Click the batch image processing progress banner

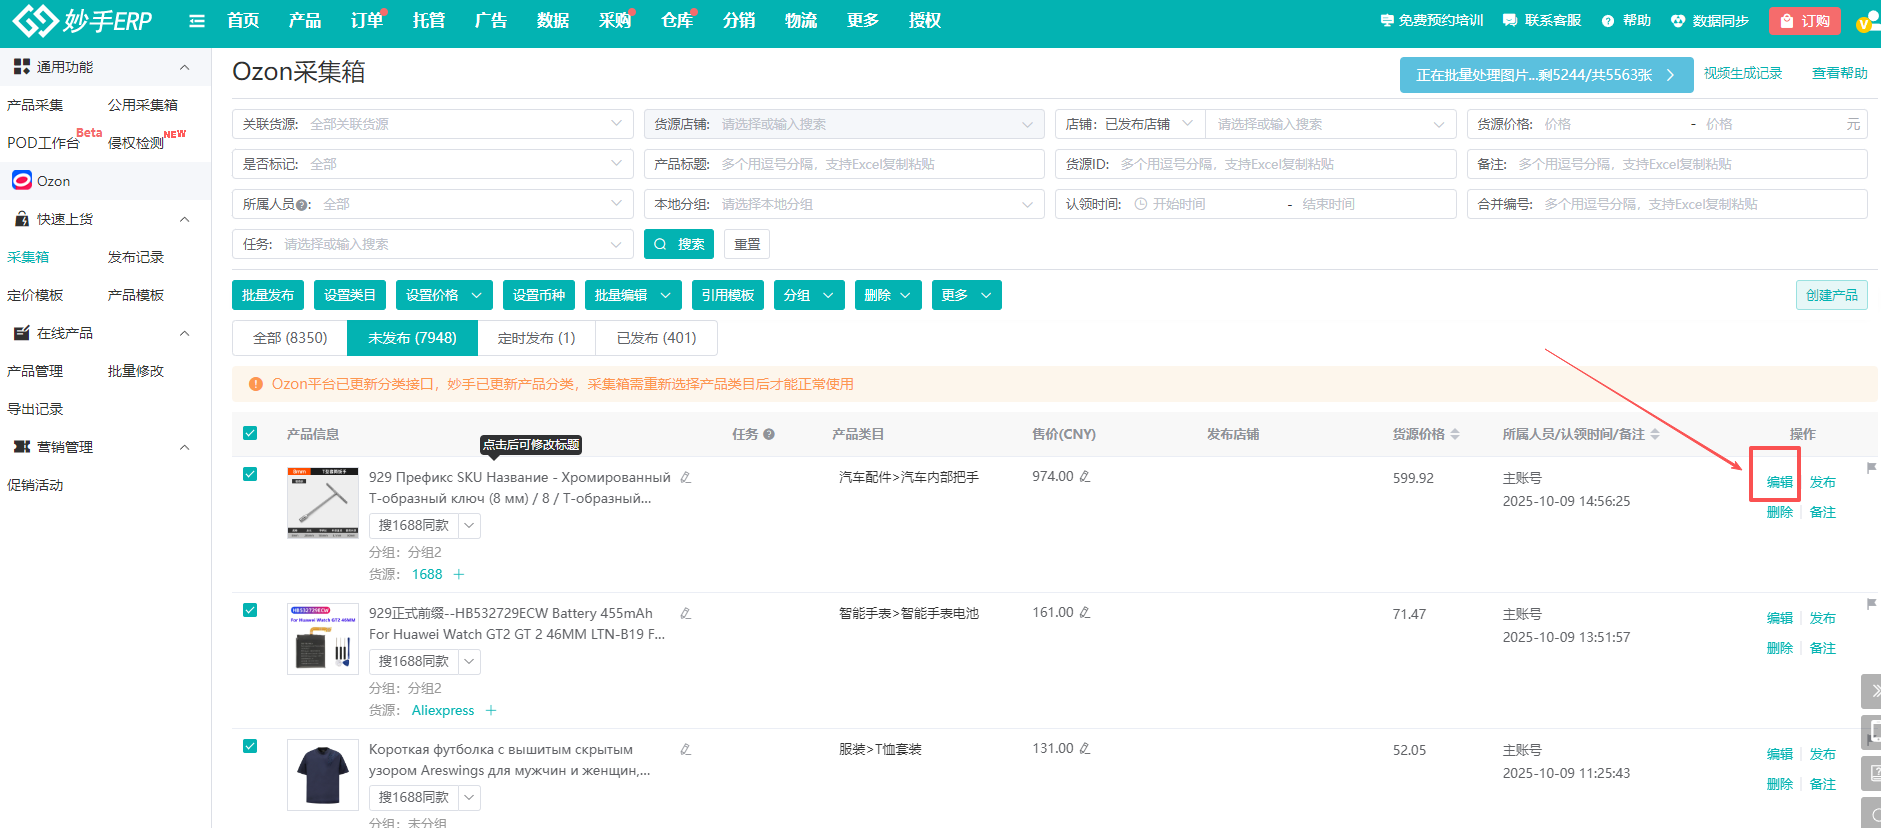tap(1545, 76)
